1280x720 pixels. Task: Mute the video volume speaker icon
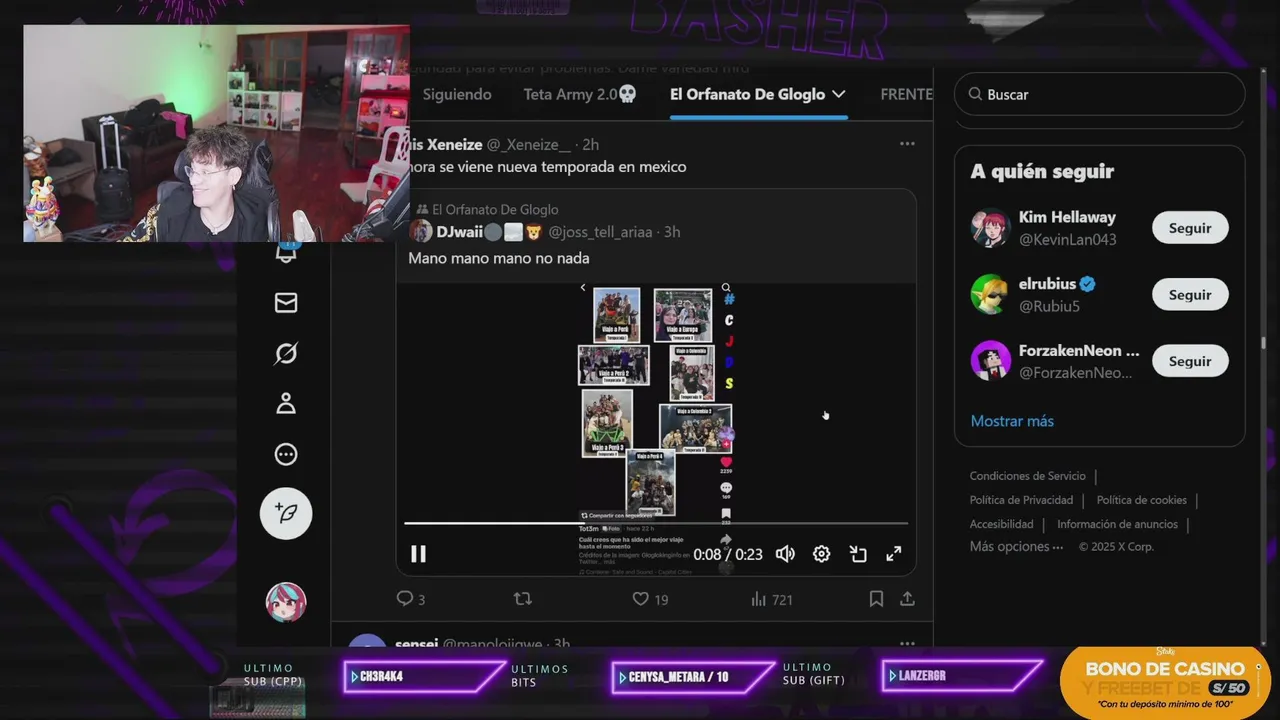785,554
